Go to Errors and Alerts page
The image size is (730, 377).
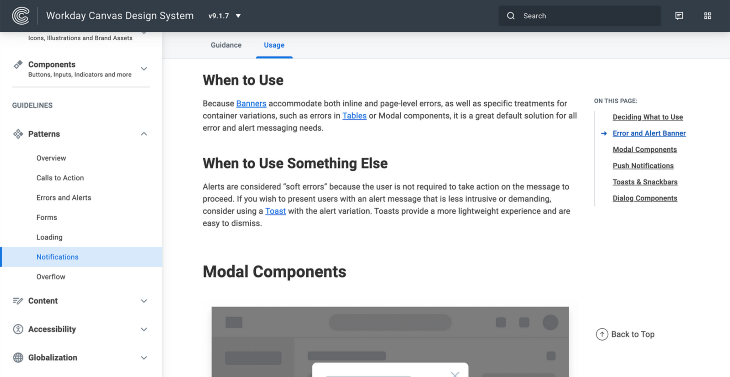pyautogui.click(x=64, y=198)
